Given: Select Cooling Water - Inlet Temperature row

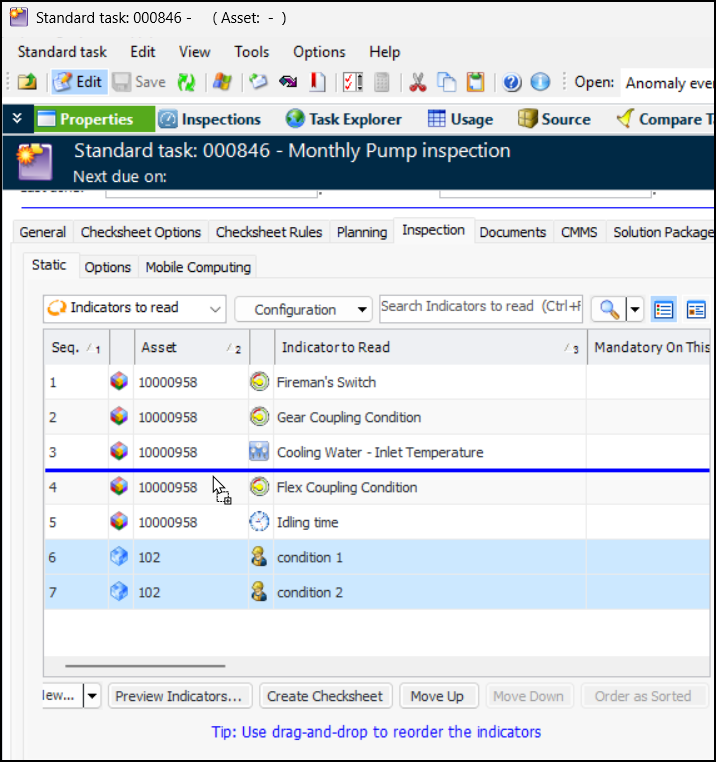Looking at the screenshot, I should pos(377,452).
